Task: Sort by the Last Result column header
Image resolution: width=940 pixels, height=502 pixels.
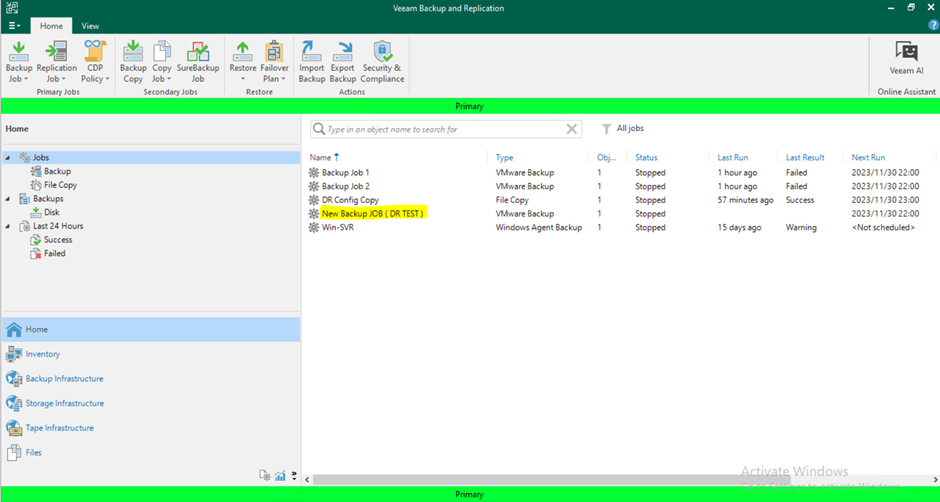Action: tap(805, 158)
